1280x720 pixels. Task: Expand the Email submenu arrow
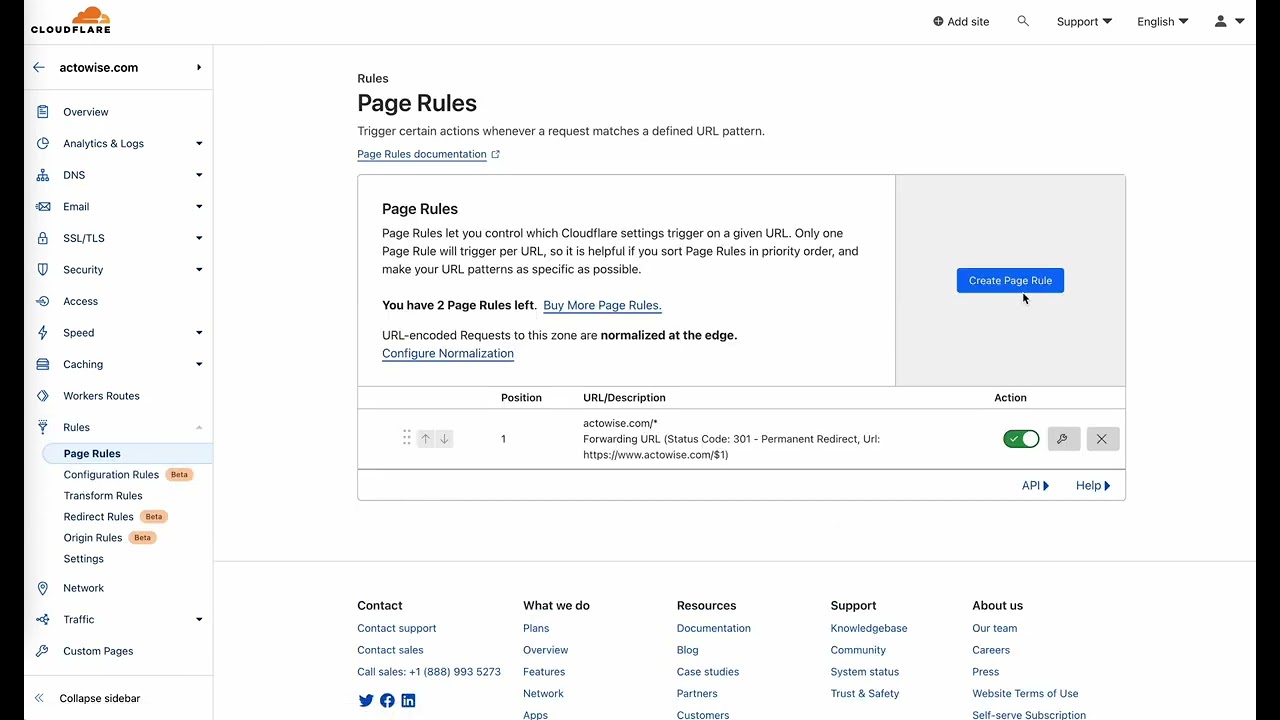coord(199,206)
